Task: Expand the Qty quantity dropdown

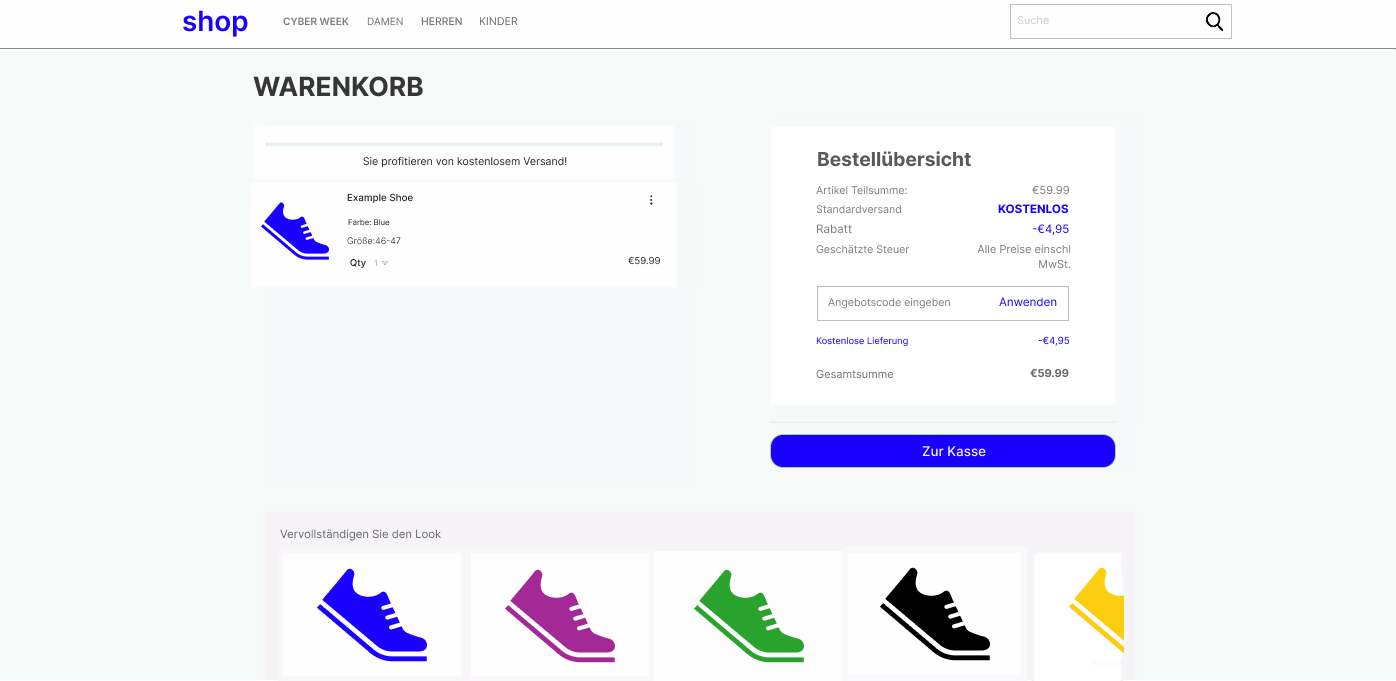Action: (381, 263)
